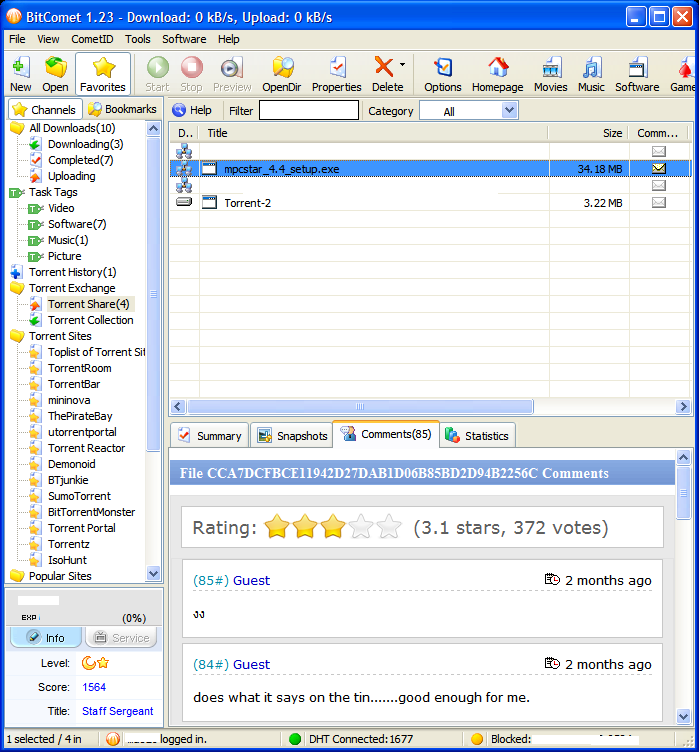Open the mininova site entry

click(69, 400)
